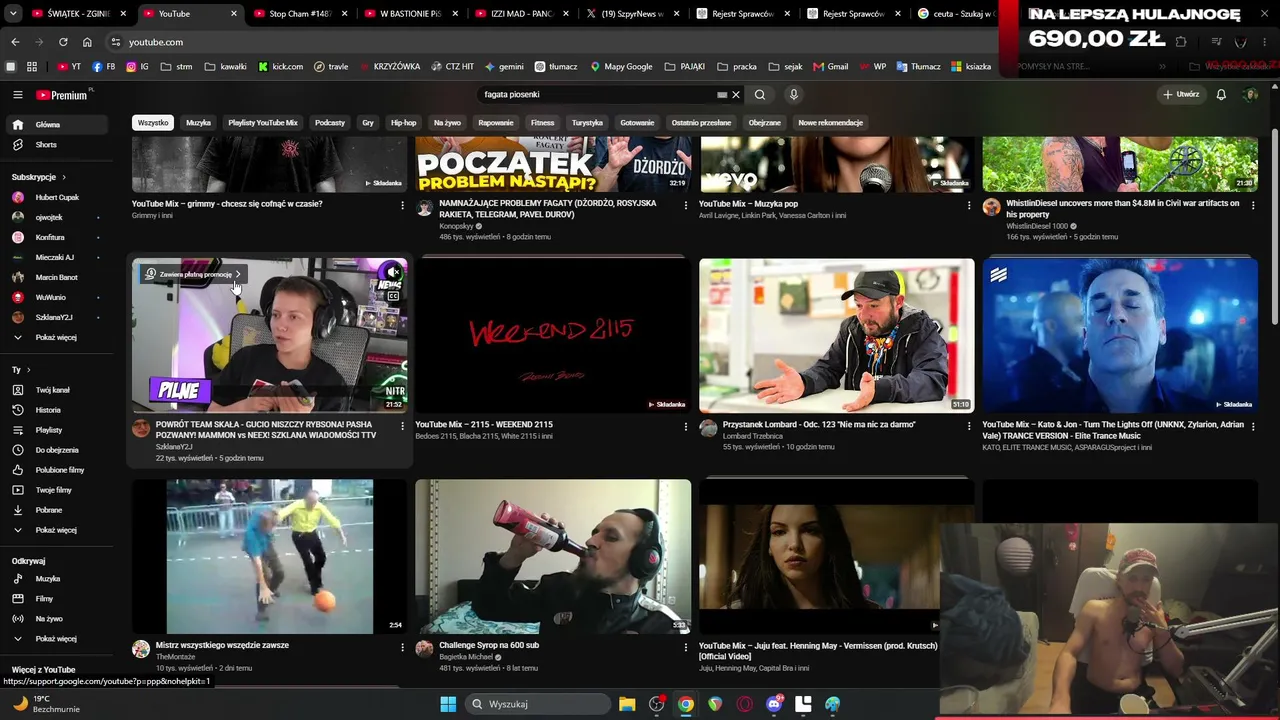Open browser home page button
The width and height of the screenshot is (1280, 720).
click(87, 42)
